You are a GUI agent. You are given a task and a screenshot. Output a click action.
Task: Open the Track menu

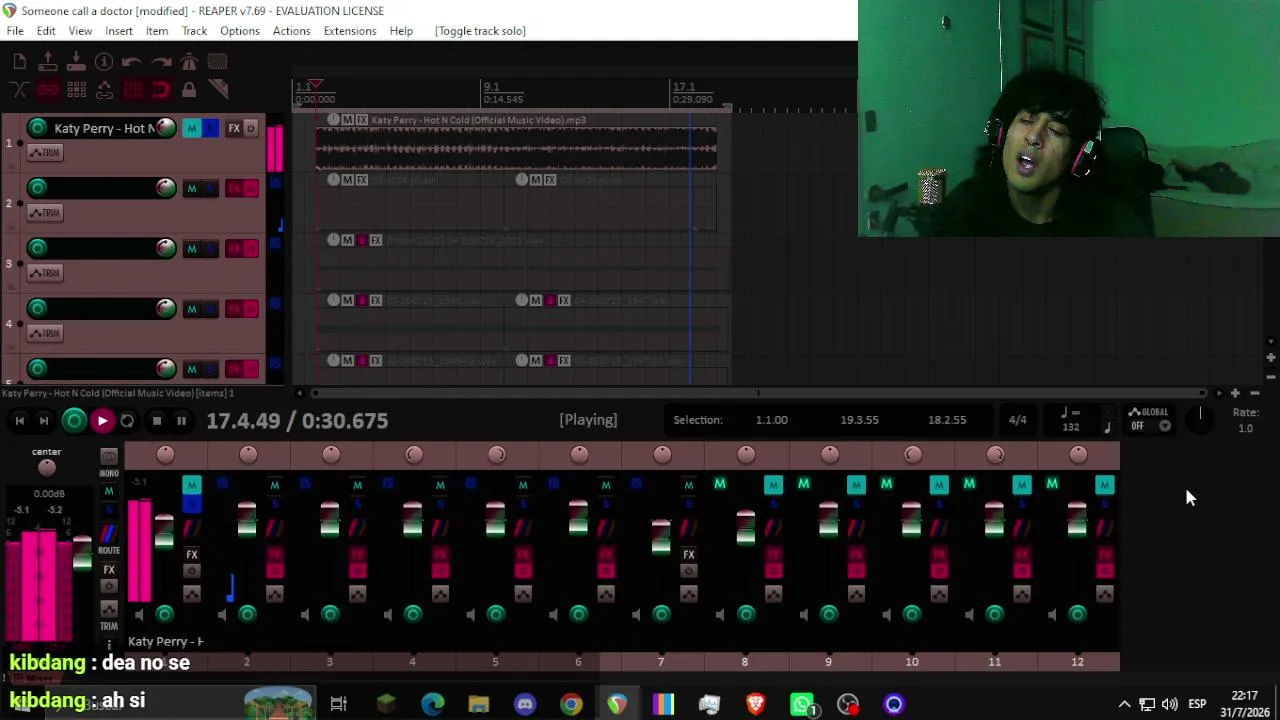[194, 31]
